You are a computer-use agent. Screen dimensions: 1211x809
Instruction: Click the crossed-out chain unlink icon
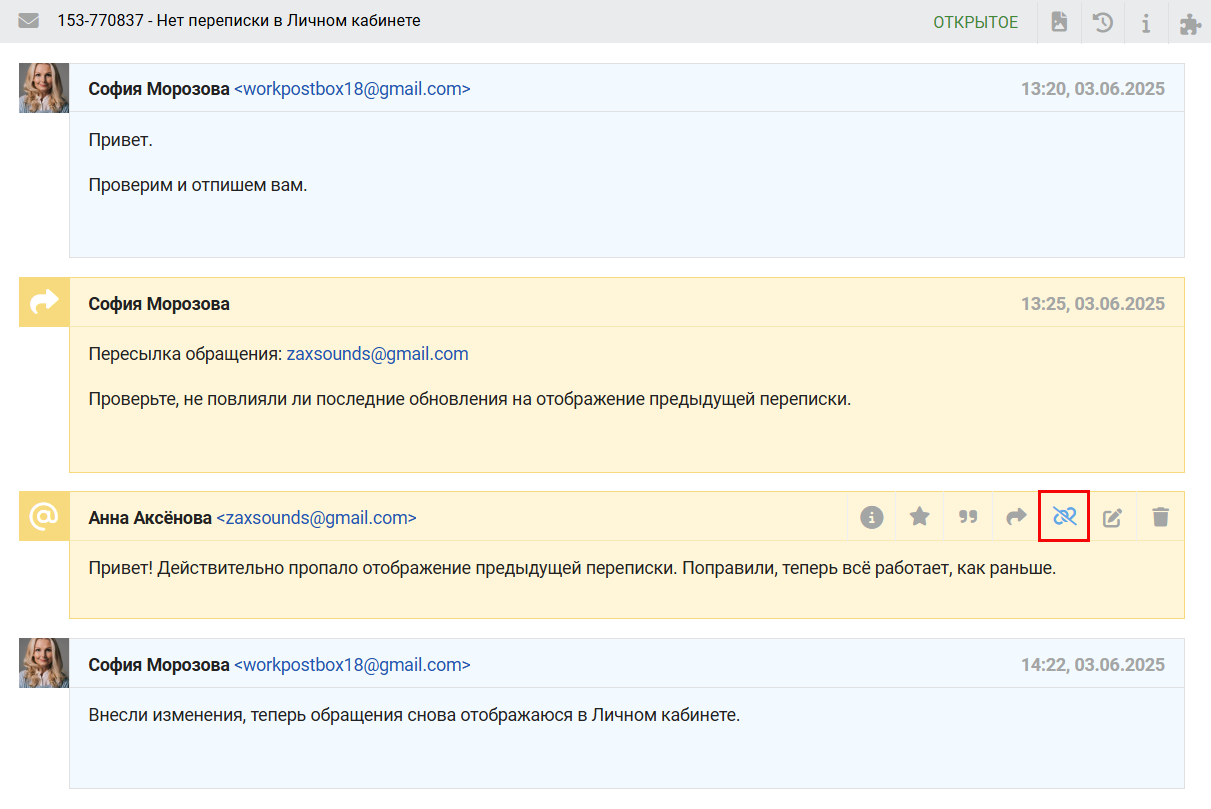tap(1064, 517)
